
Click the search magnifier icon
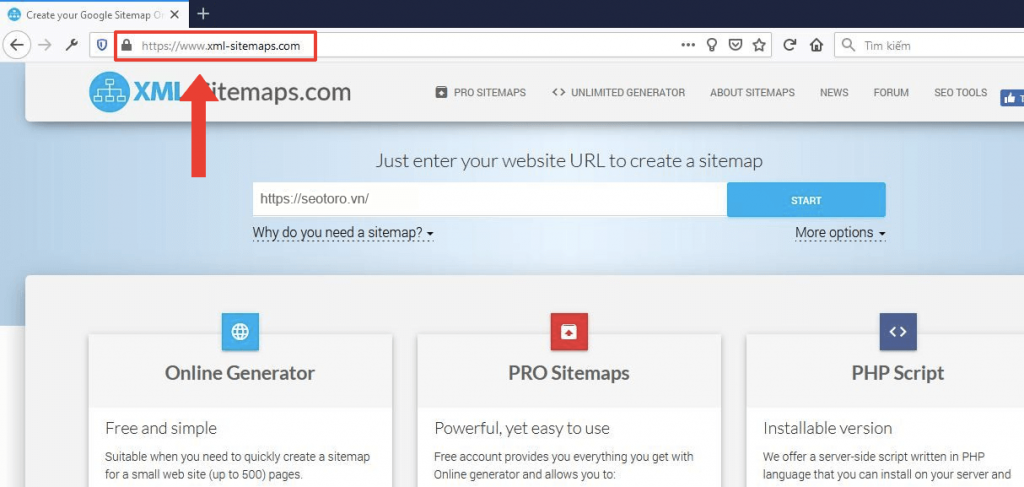click(848, 45)
